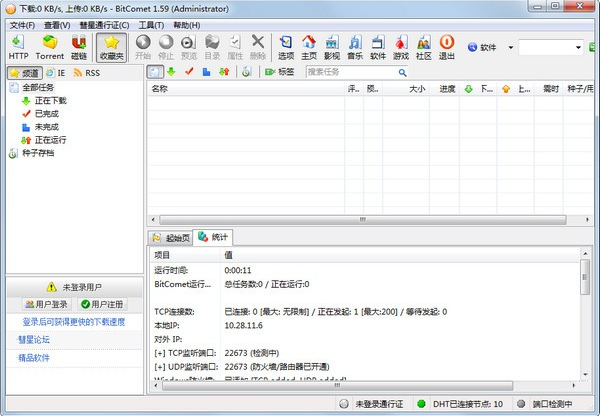Expand the [+] UDP监听端口 row
The image size is (600, 416).
(186, 367)
